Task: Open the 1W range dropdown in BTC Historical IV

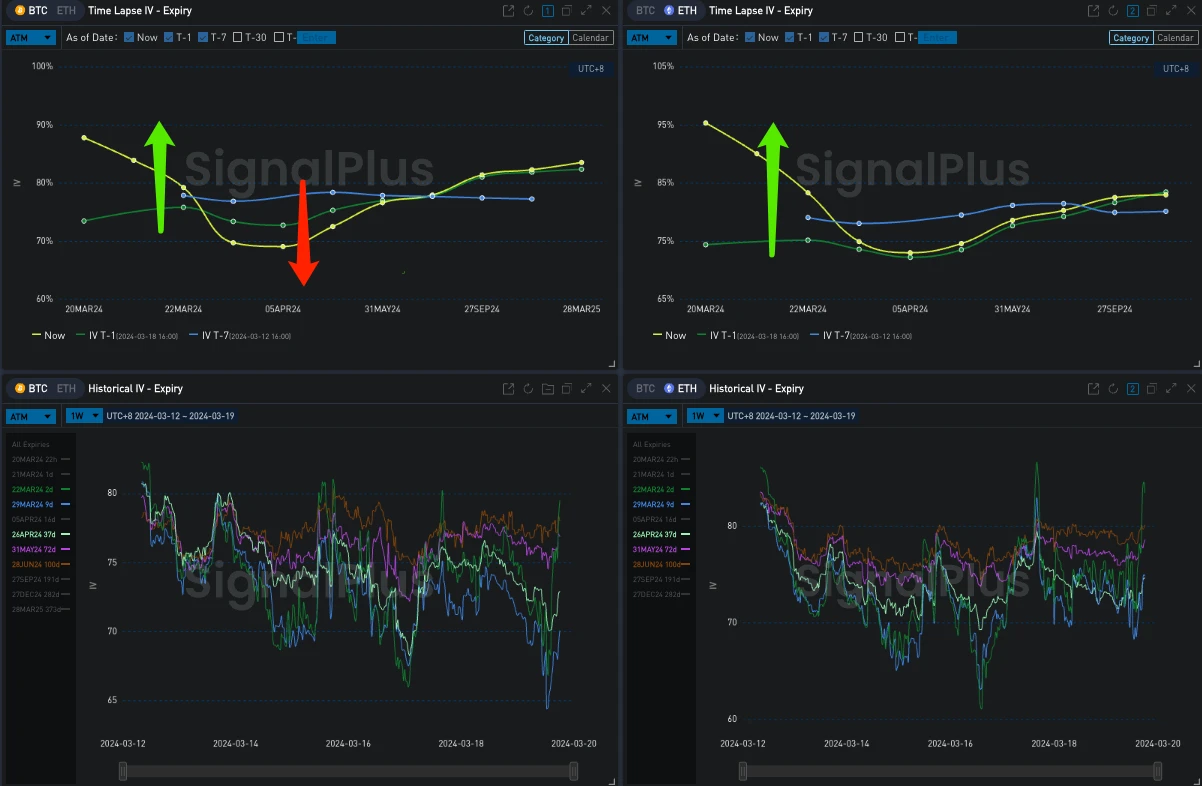Action: tap(85, 416)
